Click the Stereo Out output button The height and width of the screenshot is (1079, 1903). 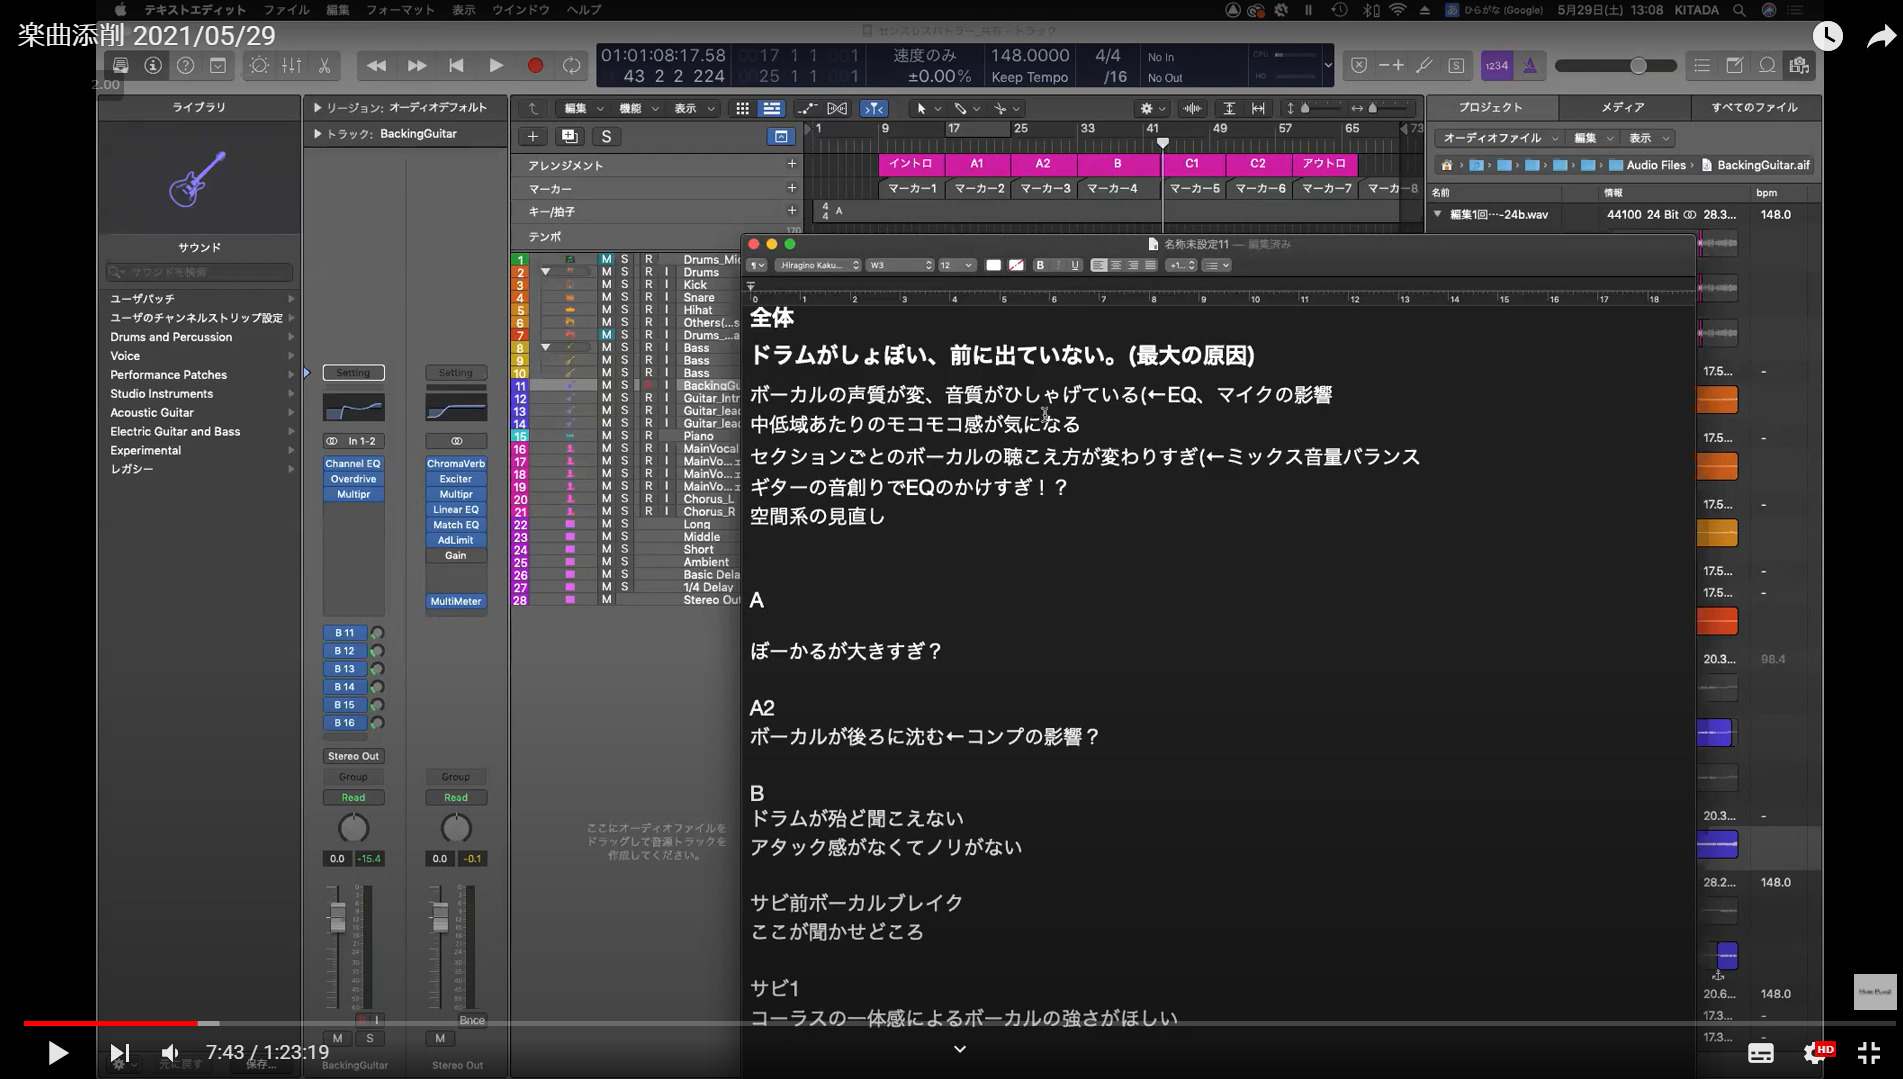coord(353,756)
